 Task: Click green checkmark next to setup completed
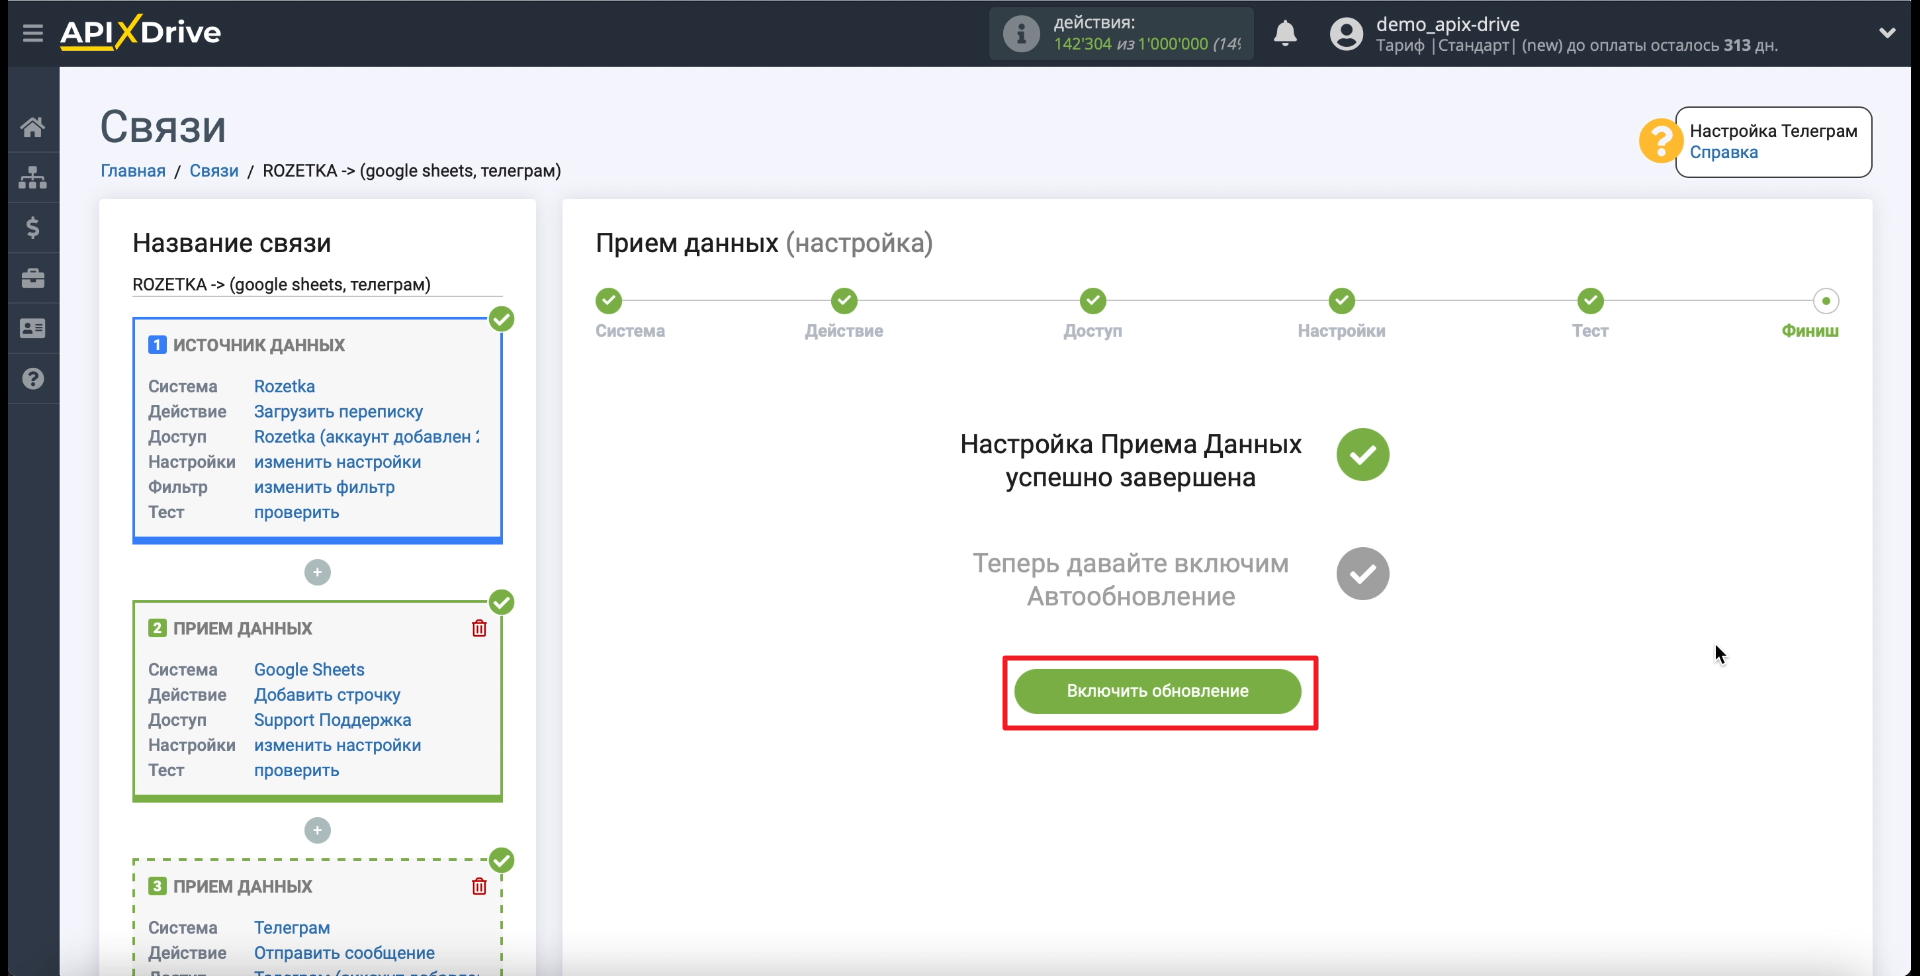pos(1362,455)
